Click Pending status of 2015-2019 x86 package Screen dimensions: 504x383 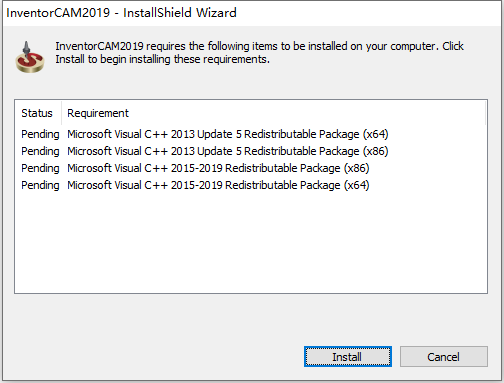40,168
